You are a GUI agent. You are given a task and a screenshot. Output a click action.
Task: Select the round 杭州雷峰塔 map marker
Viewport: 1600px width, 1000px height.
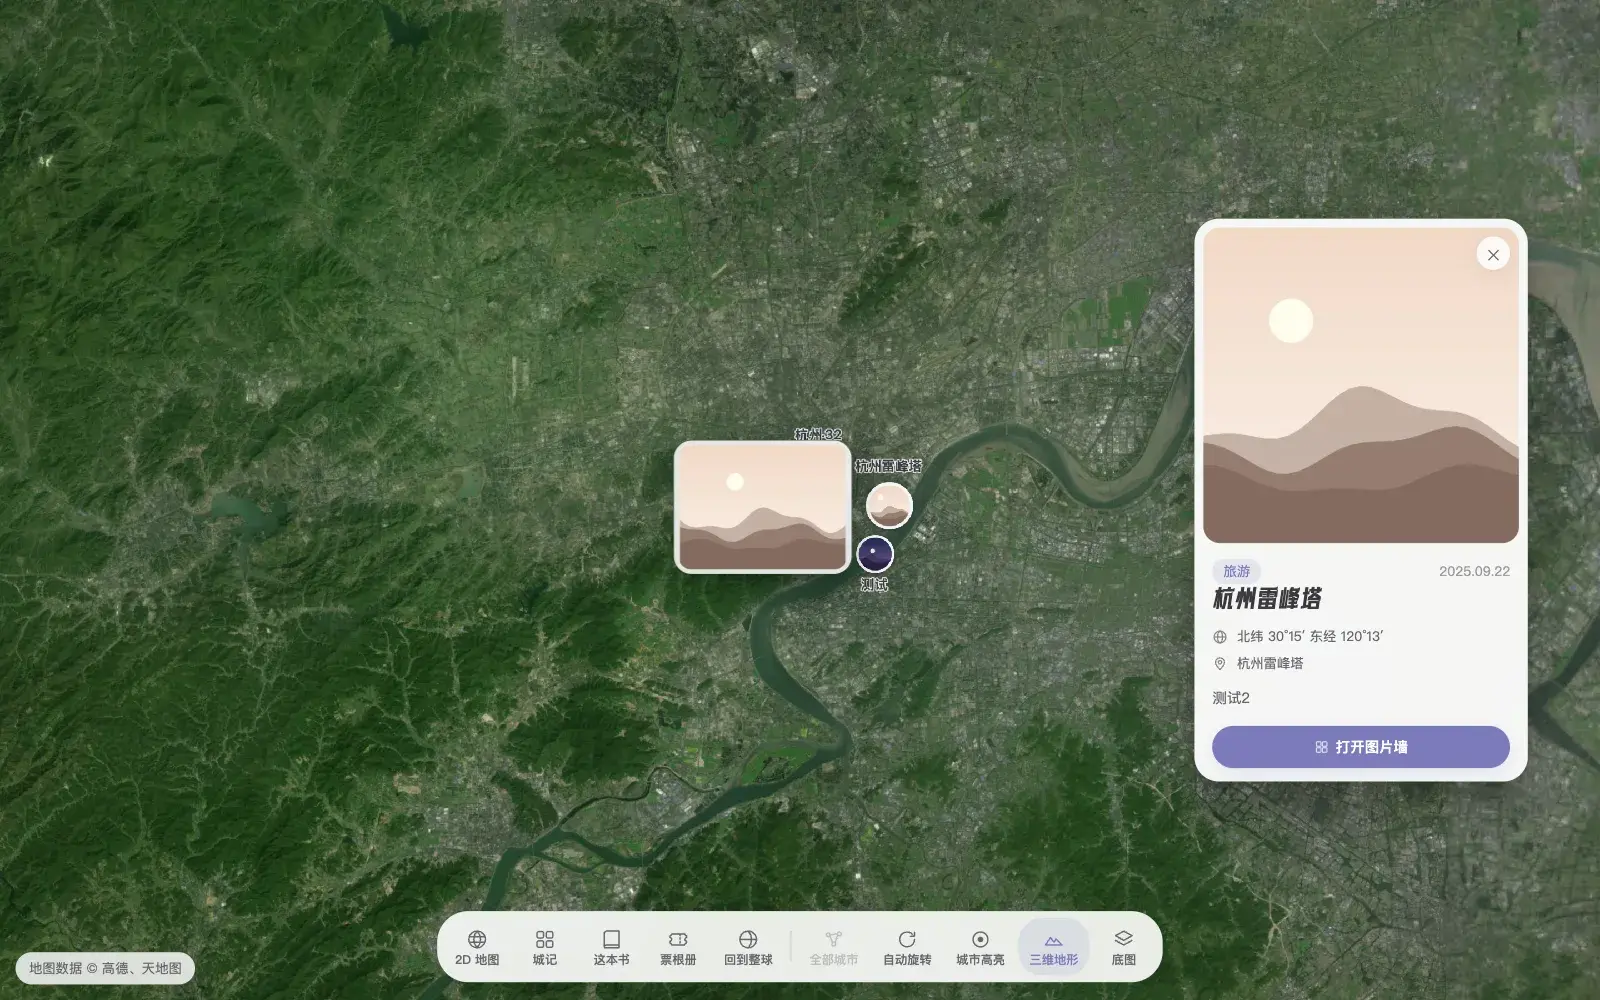(x=889, y=505)
